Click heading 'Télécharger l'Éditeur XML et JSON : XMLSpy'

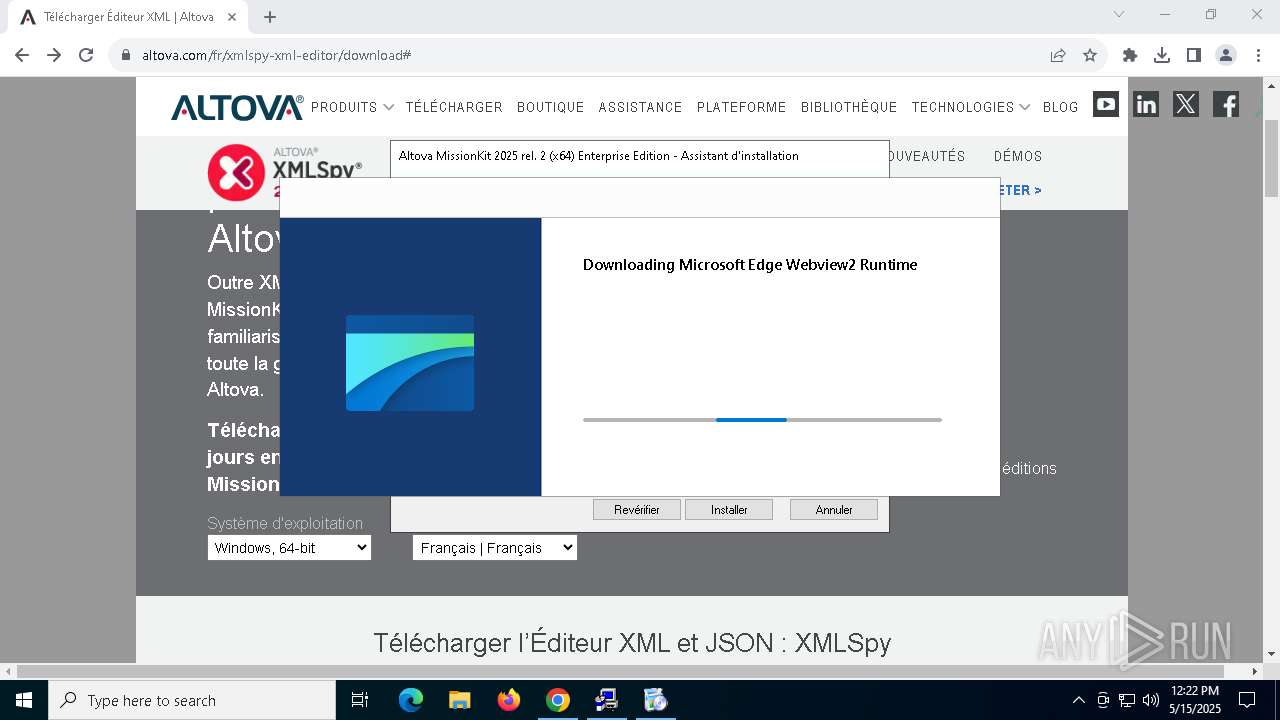(x=632, y=642)
